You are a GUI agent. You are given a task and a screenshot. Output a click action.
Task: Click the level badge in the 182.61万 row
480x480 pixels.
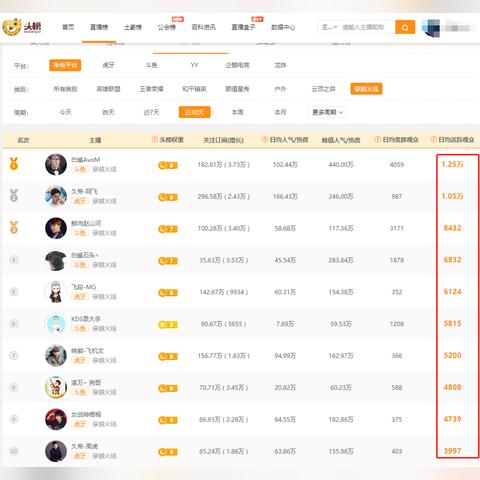(x=168, y=165)
